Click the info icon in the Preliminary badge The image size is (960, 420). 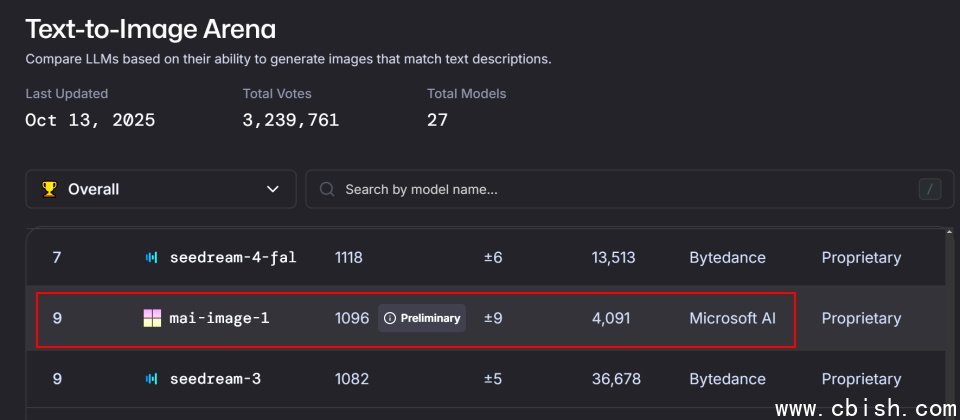click(x=390, y=319)
